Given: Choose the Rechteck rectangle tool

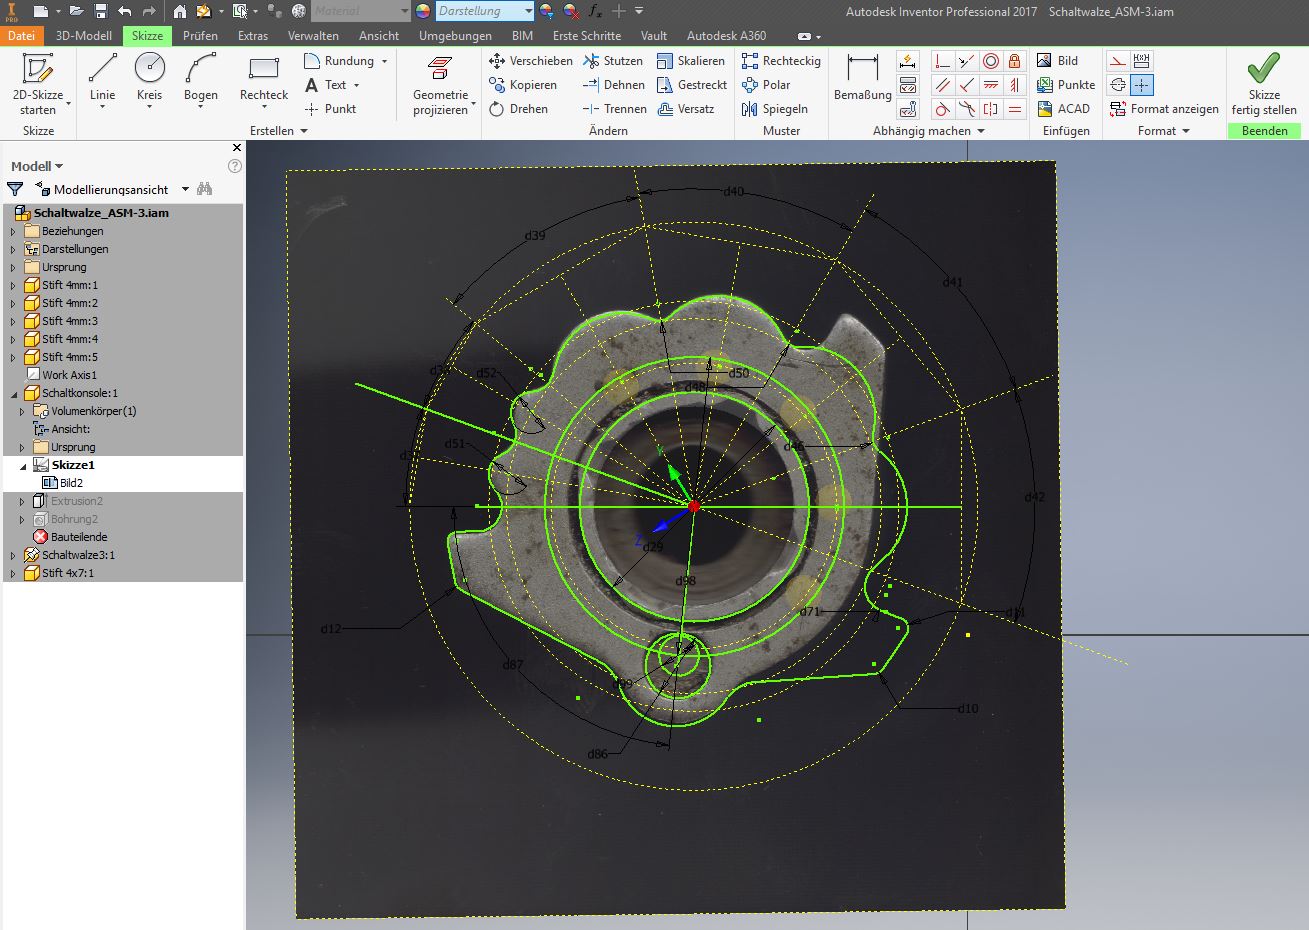Looking at the screenshot, I should [x=263, y=78].
